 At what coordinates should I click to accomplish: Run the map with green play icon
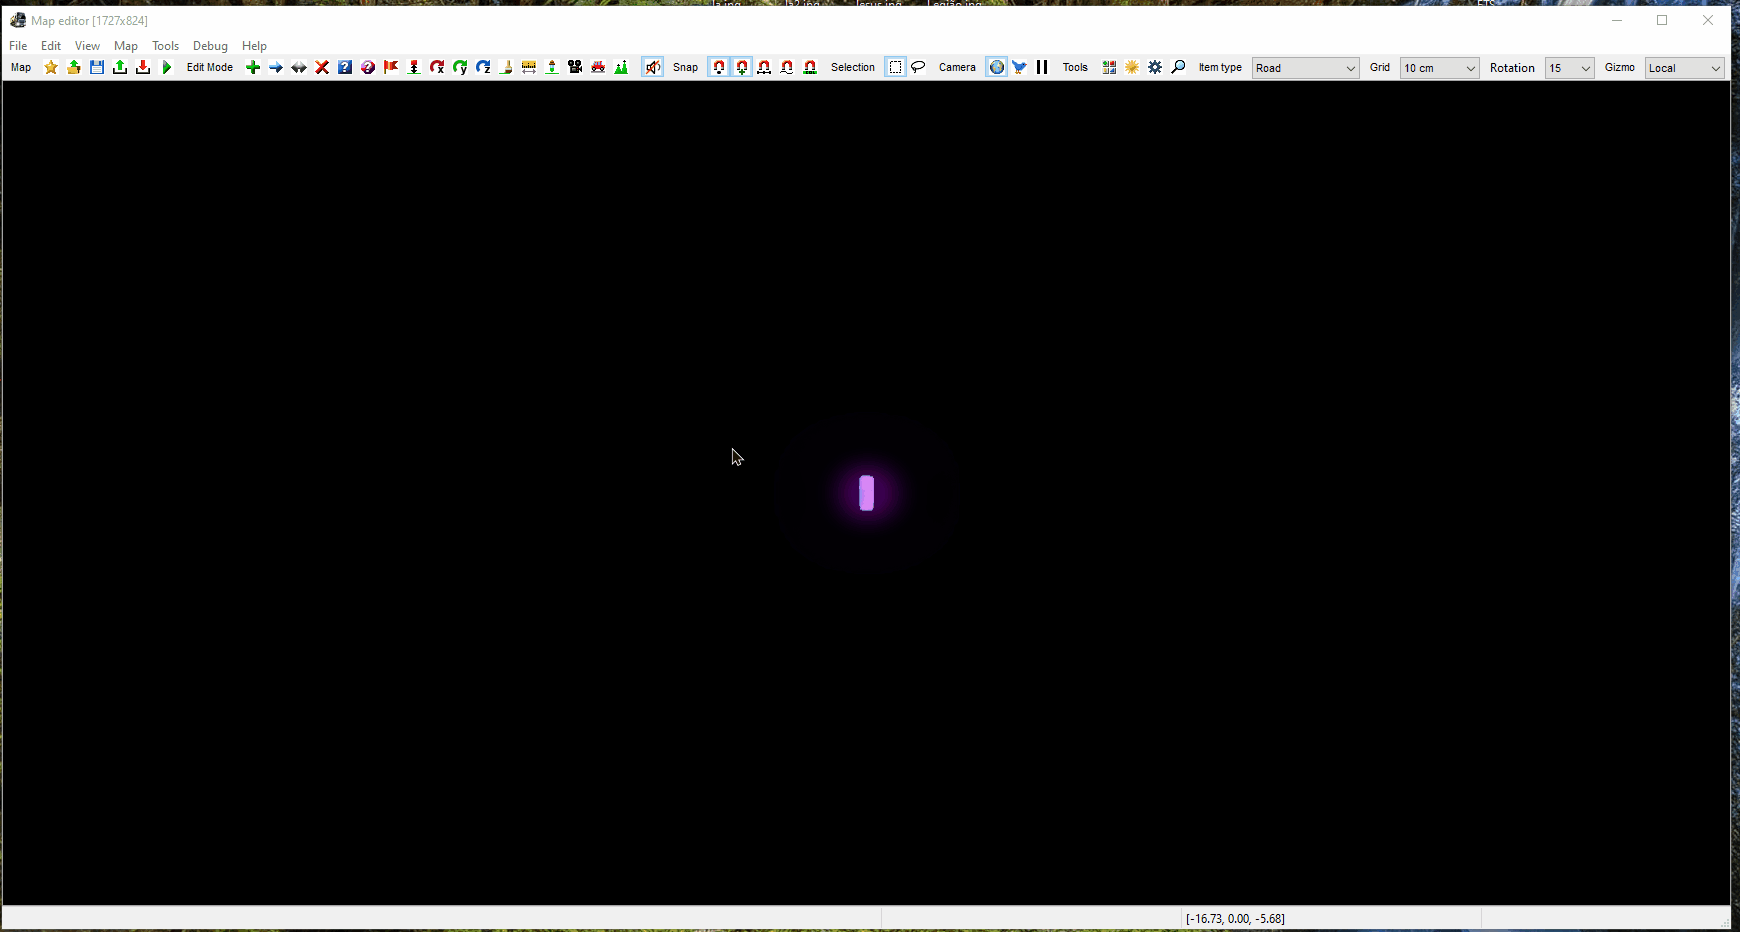pyautogui.click(x=167, y=67)
